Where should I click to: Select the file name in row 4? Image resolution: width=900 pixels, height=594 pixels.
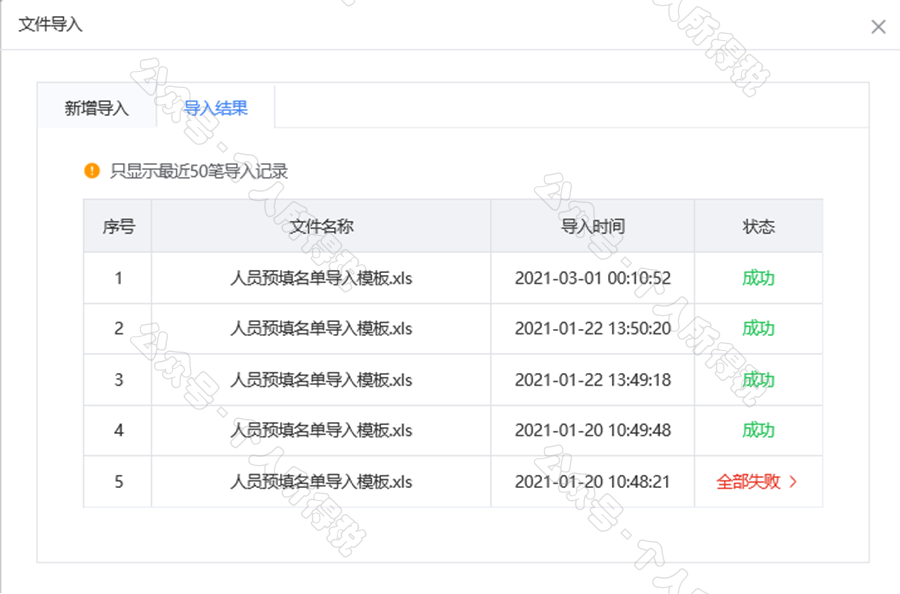pos(321,430)
